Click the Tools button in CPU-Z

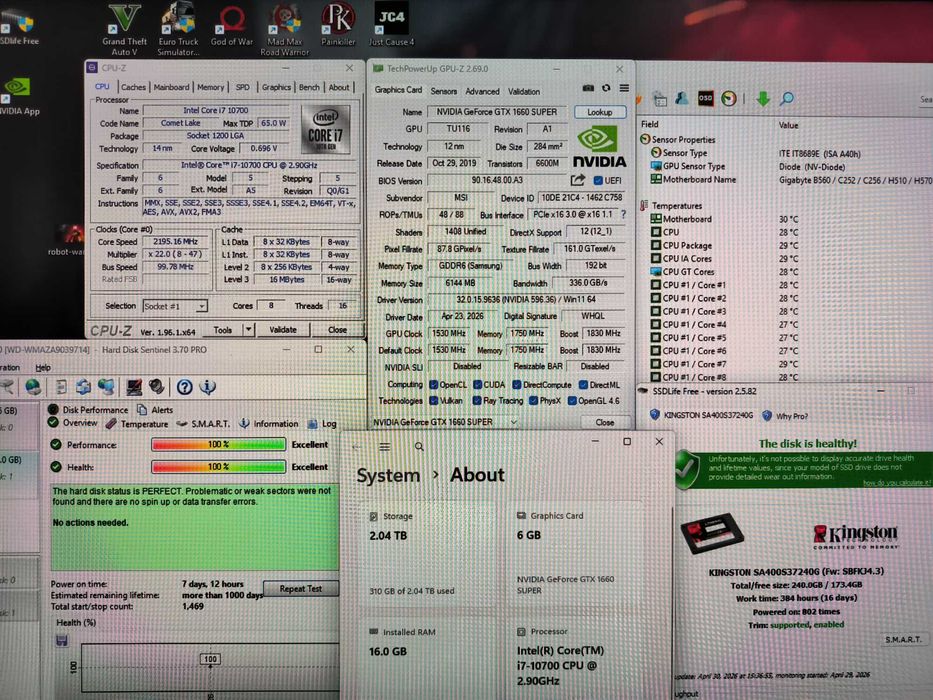pos(223,329)
